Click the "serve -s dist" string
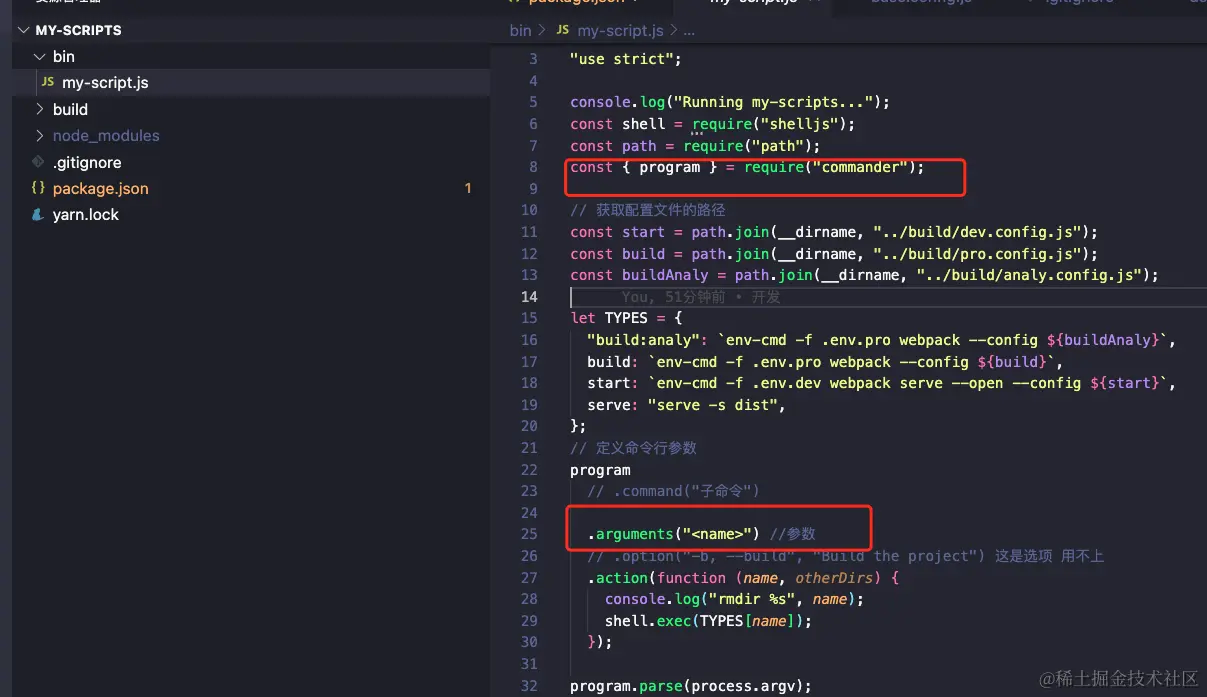 click(712, 405)
